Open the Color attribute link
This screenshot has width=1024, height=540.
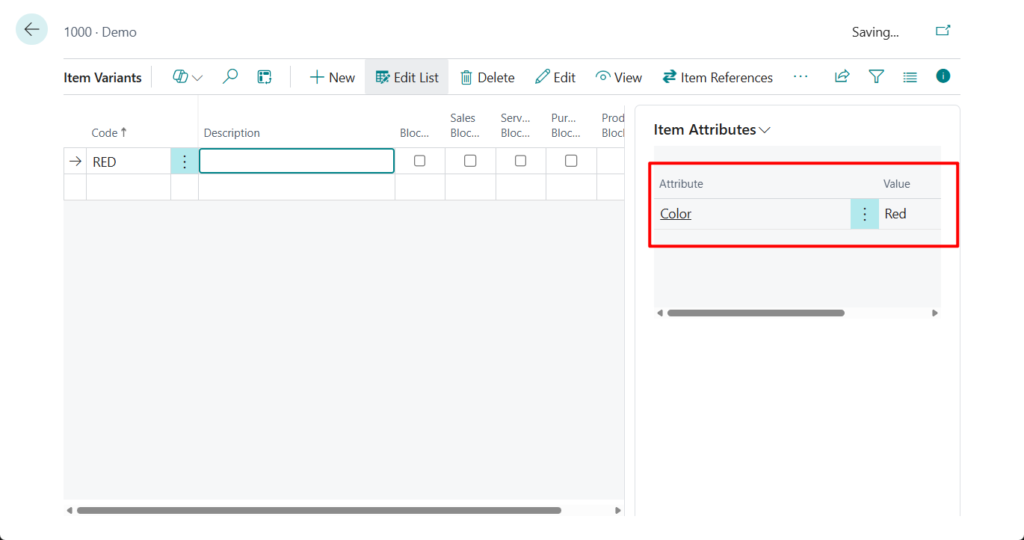click(676, 214)
